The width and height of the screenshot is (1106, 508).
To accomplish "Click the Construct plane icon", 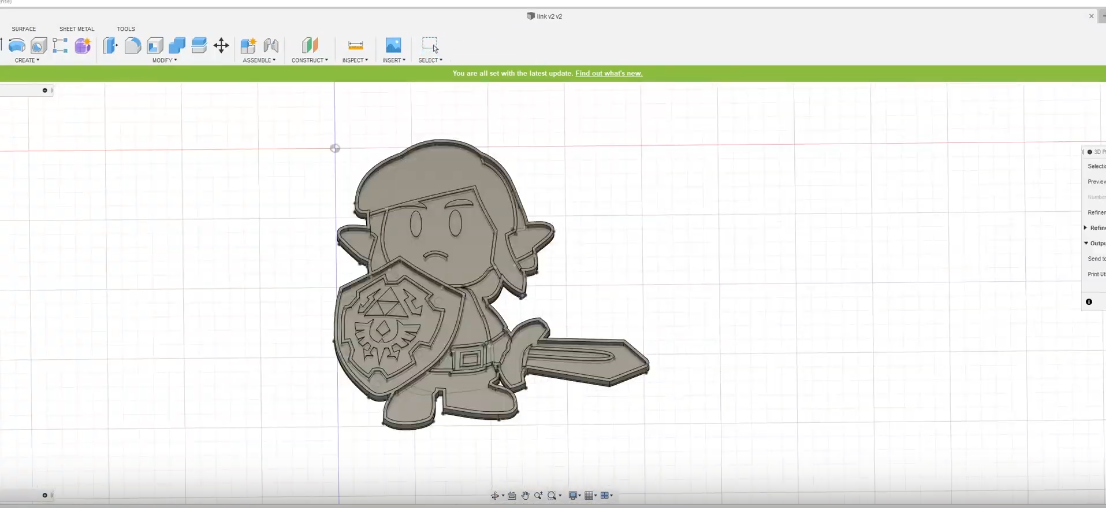I will (310, 46).
